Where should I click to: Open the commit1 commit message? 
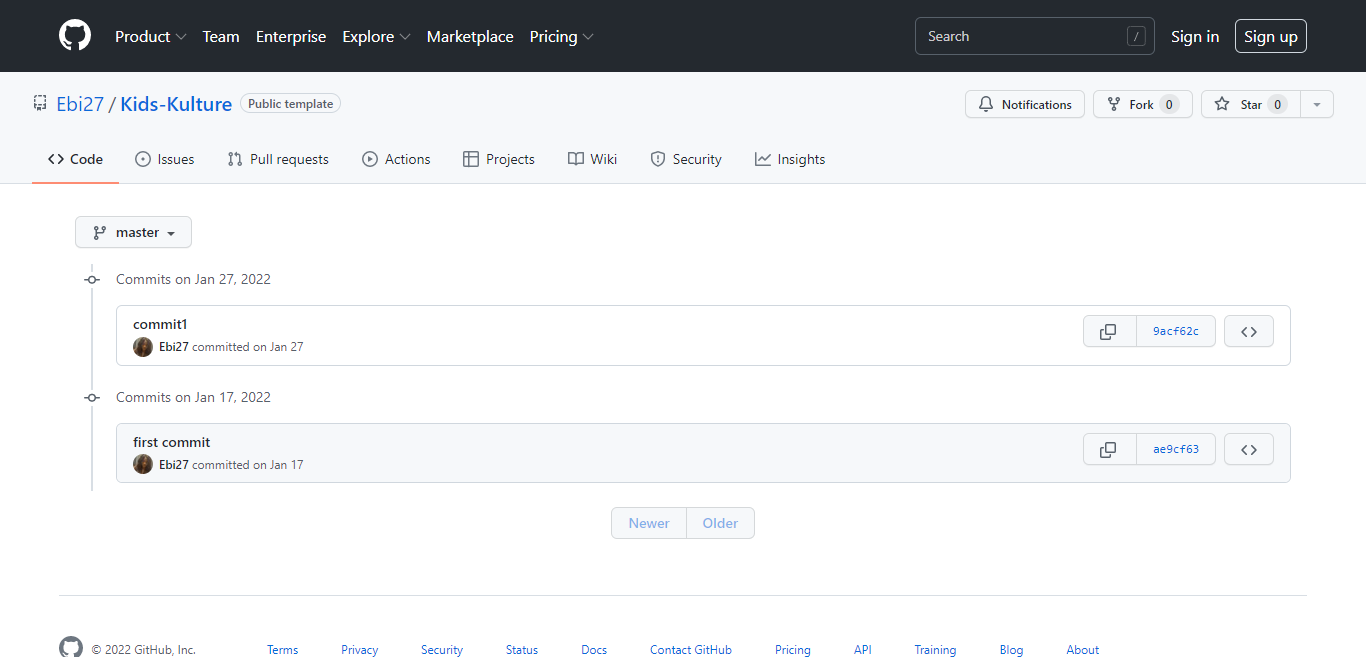pyautogui.click(x=160, y=324)
